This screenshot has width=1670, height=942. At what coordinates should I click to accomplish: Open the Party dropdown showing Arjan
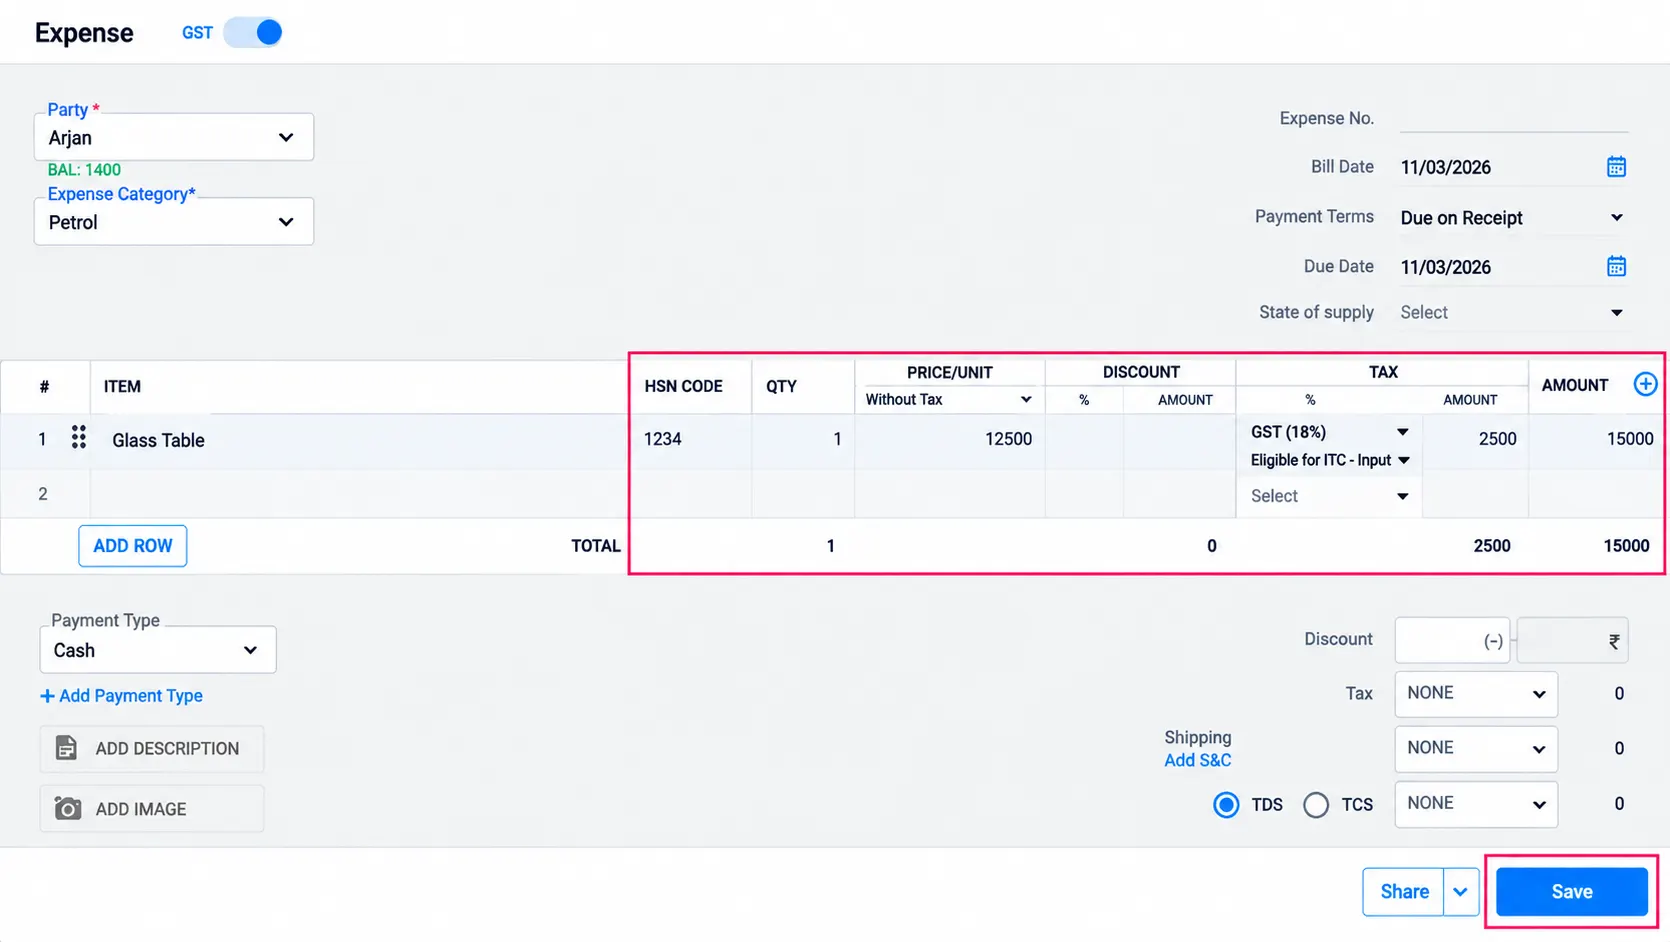coord(174,137)
